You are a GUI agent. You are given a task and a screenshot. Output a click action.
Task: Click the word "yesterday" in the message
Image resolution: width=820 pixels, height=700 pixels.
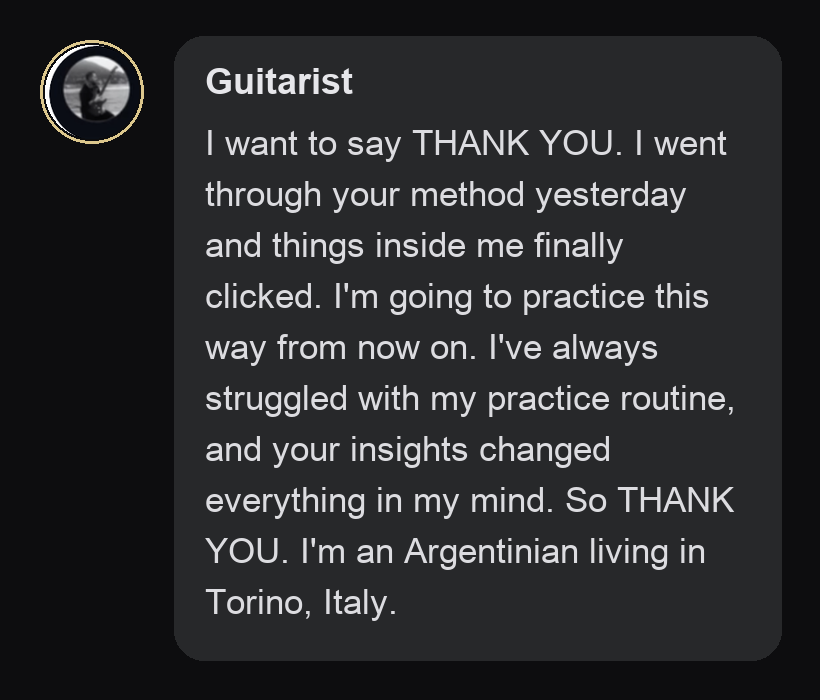click(610, 196)
